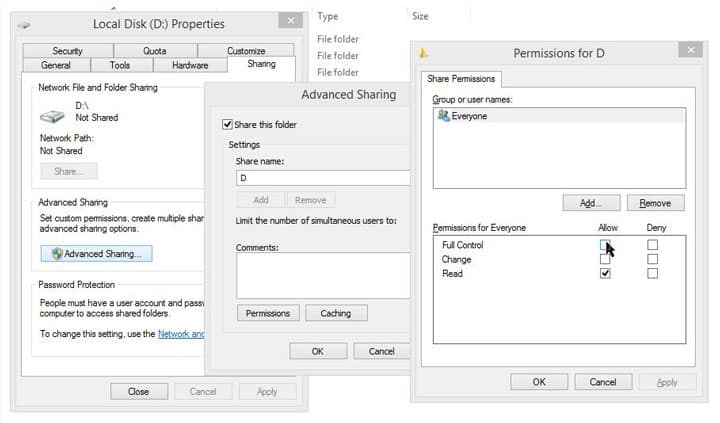
Task: Click the greyed Share... button
Action: 69,171
